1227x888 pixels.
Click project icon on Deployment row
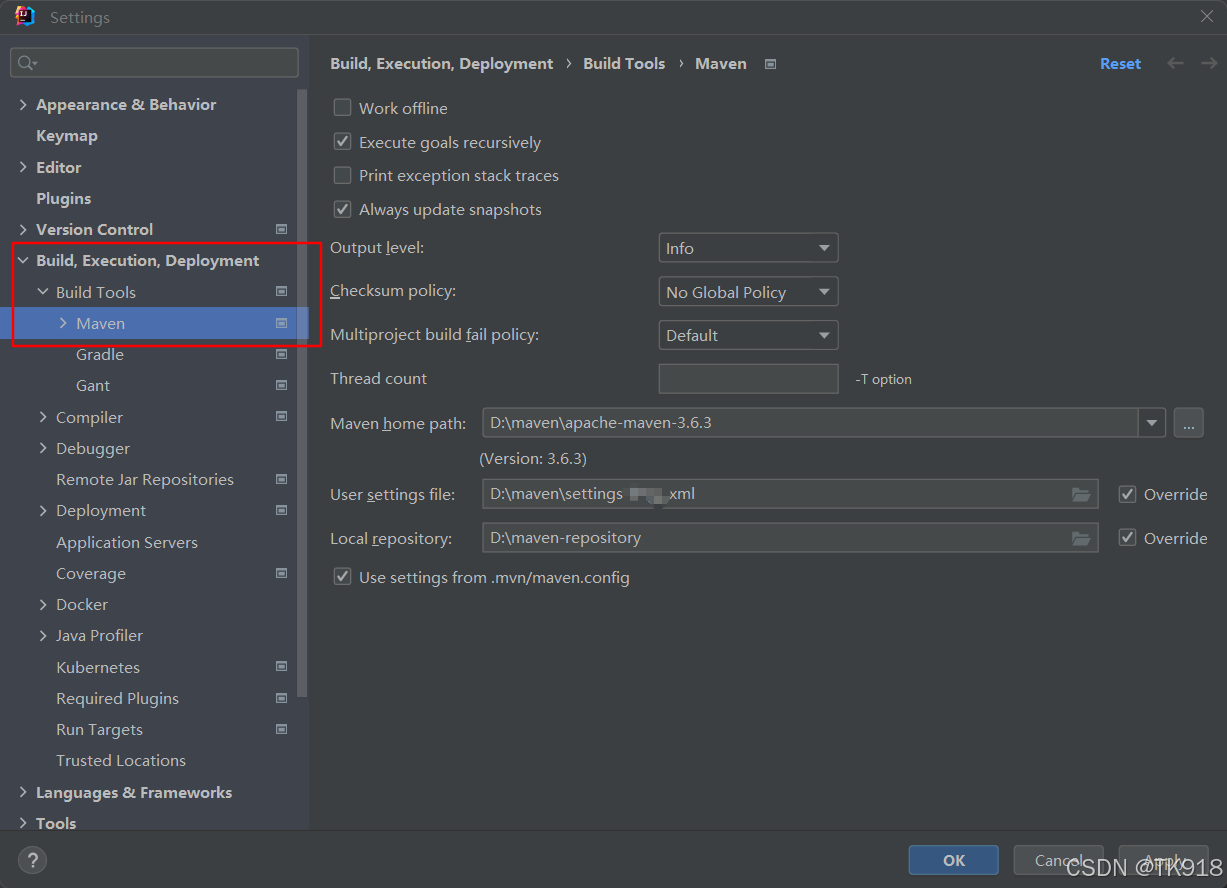pos(281,510)
